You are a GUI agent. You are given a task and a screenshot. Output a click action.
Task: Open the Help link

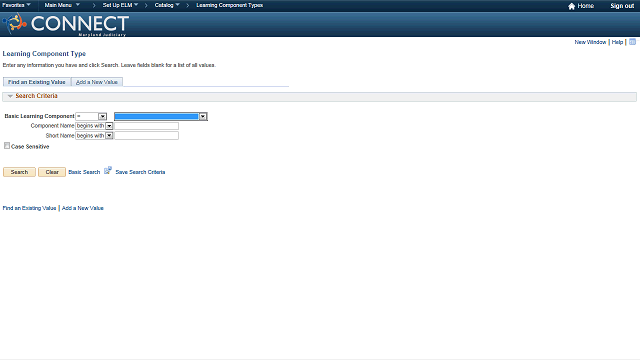[x=617, y=42]
